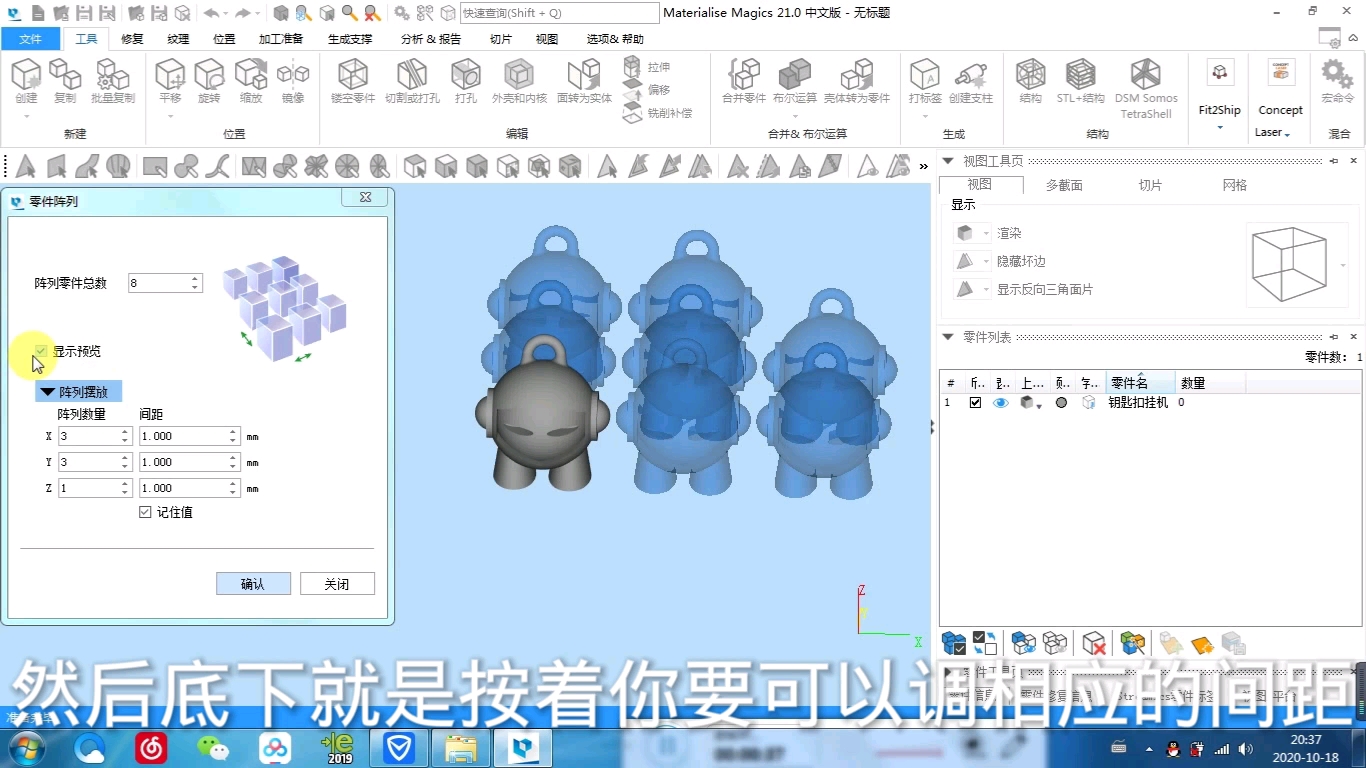This screenshot has width=1366, height=768.
Task: Open the 切割或打孔 cut or punch tool
Action: pos(412,81)
